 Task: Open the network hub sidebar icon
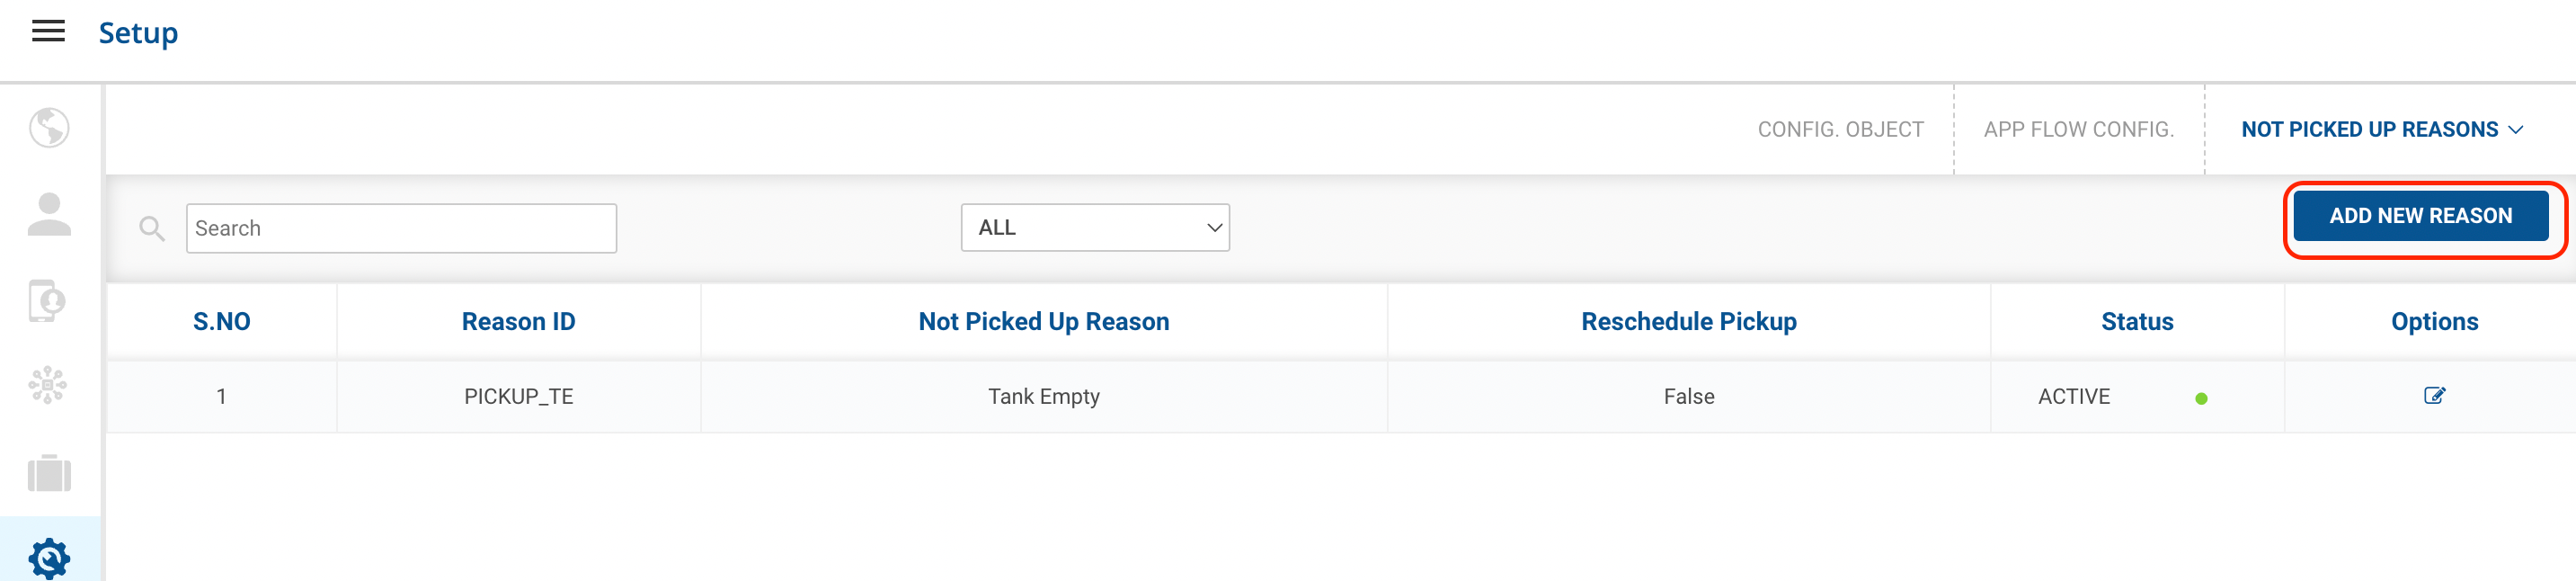click(x=48, y=385)
